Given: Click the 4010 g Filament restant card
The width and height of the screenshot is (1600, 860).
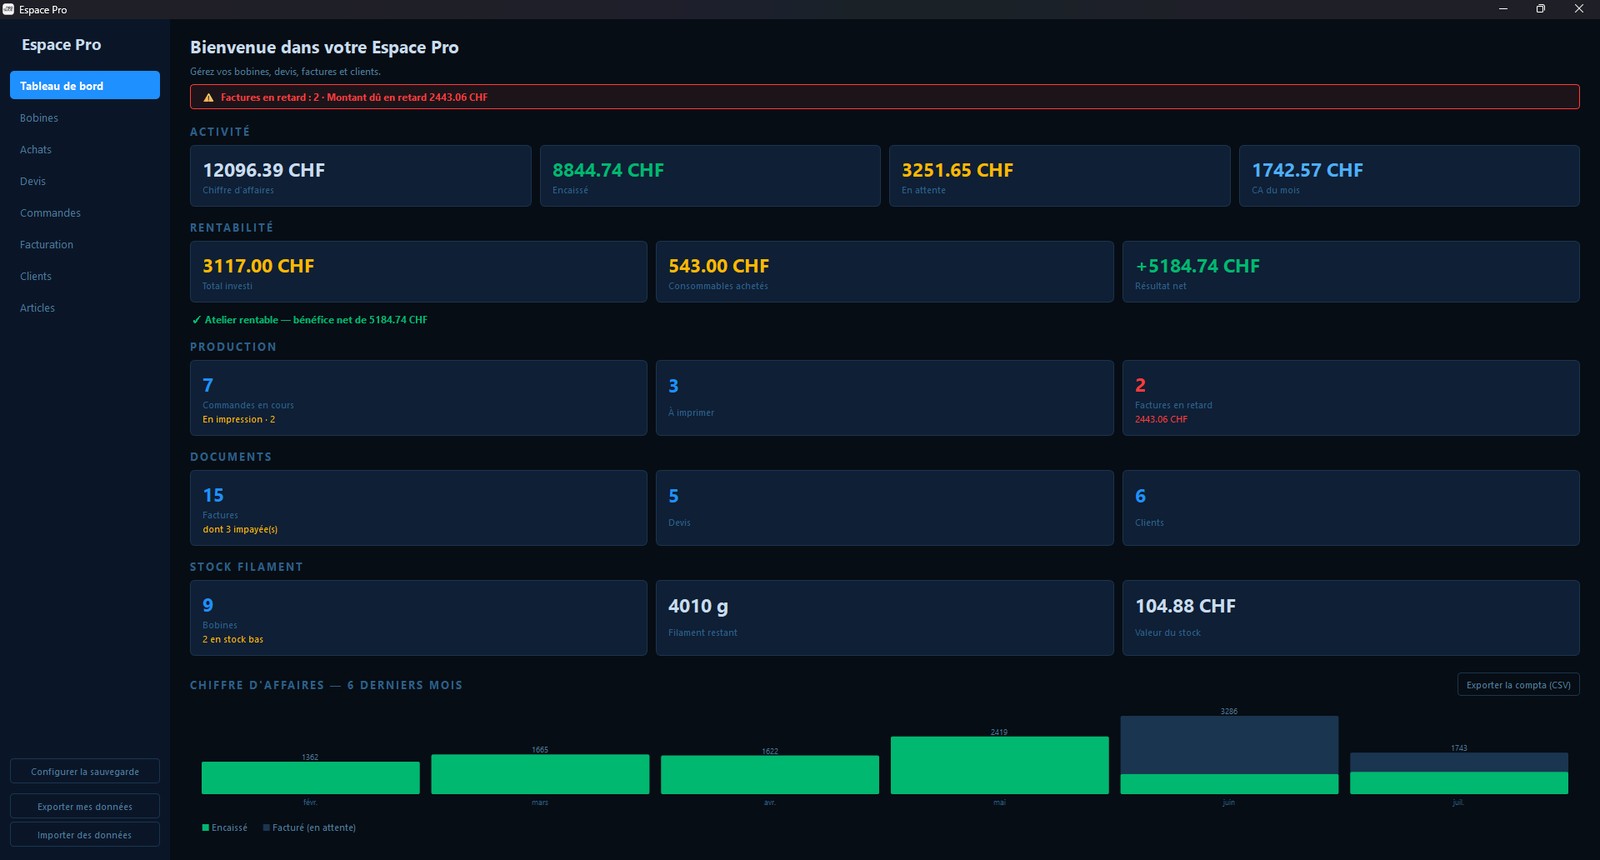Looking at the screenshot, I should tap(885, 618).
